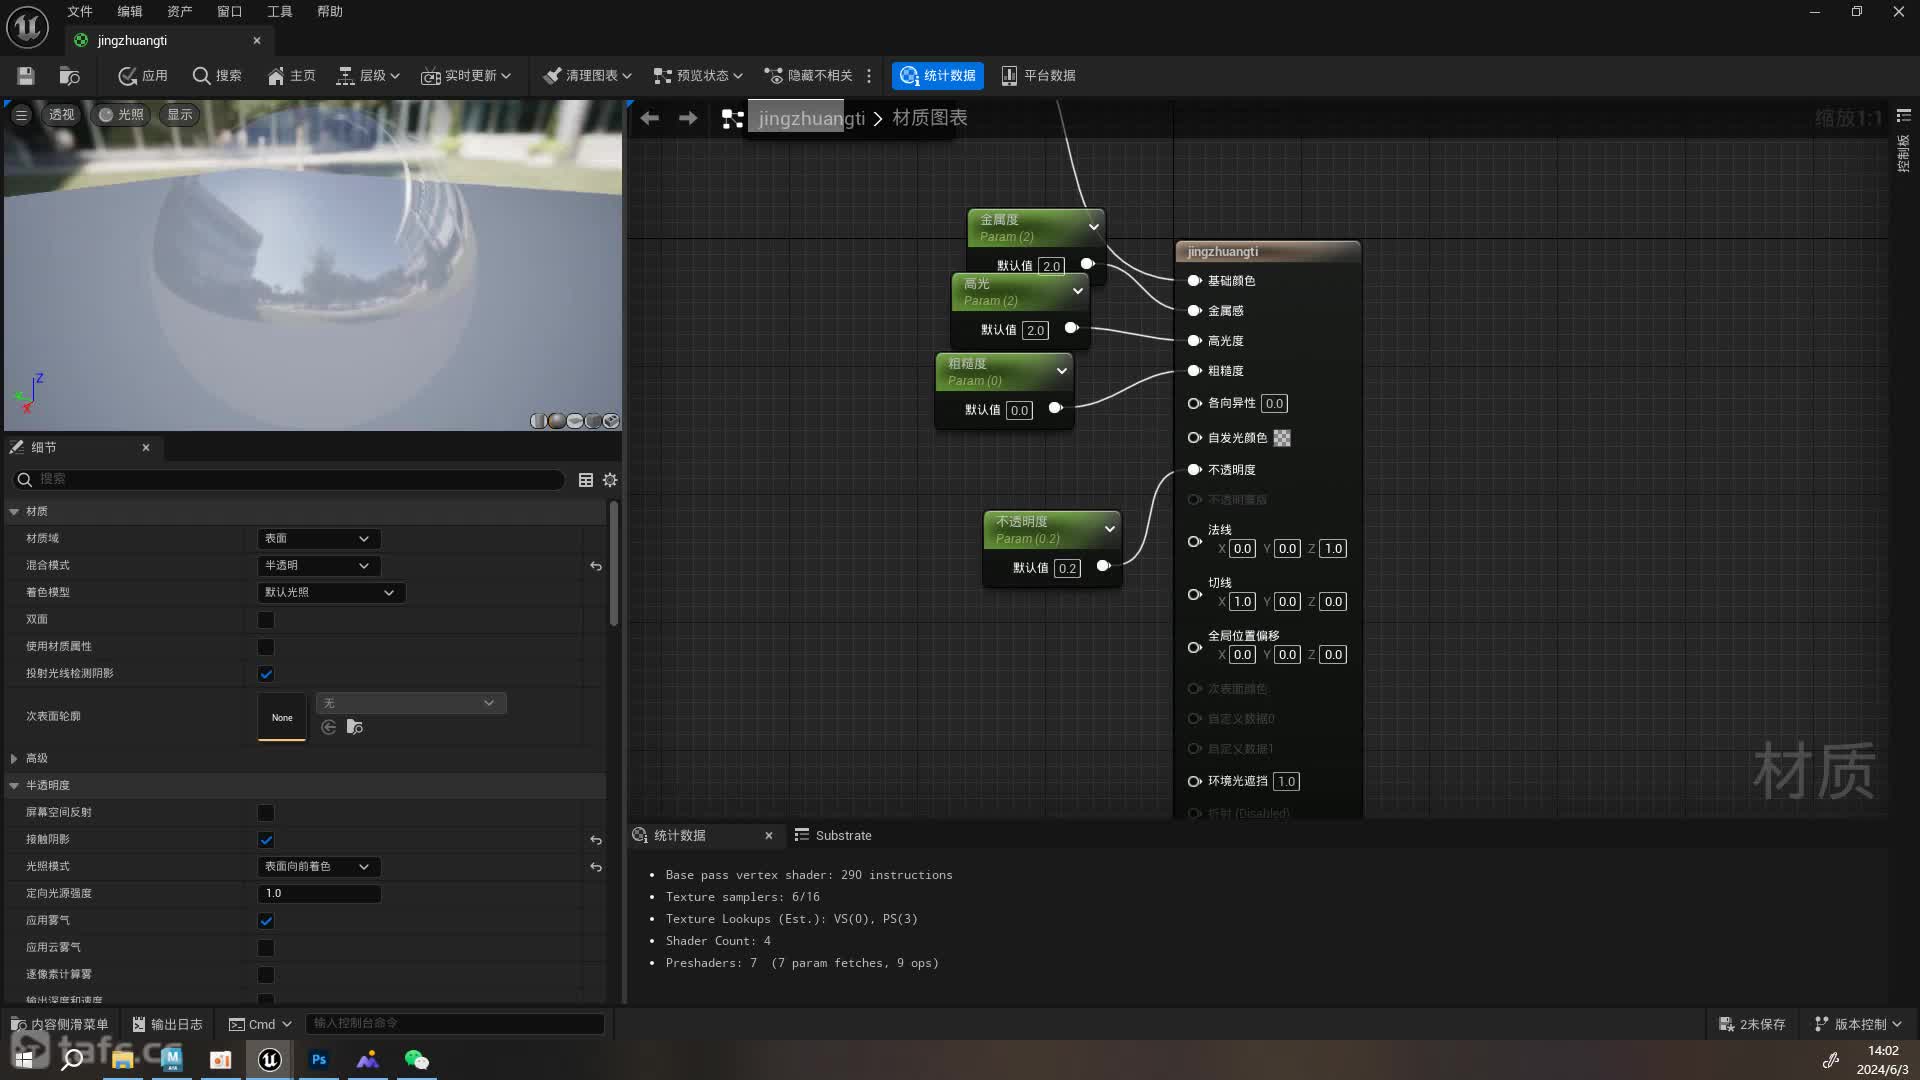Select the plane preview mesh shape

(575, 421)
